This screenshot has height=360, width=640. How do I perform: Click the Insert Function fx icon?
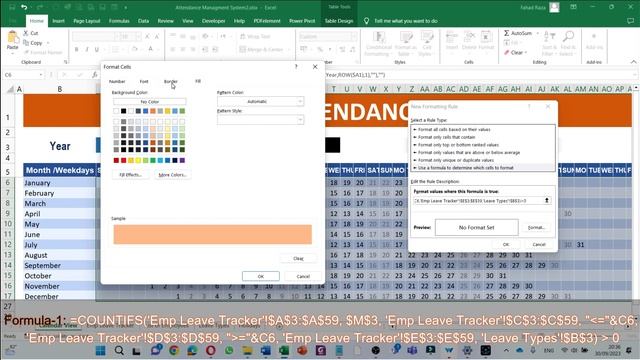coord(95,75)
